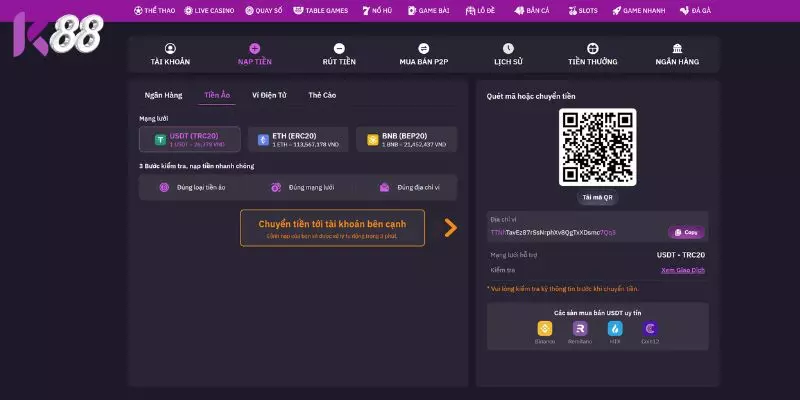This screenshot has height=400, width=800.
Task: Click the orange right chevron arrow
Action: 451,228
